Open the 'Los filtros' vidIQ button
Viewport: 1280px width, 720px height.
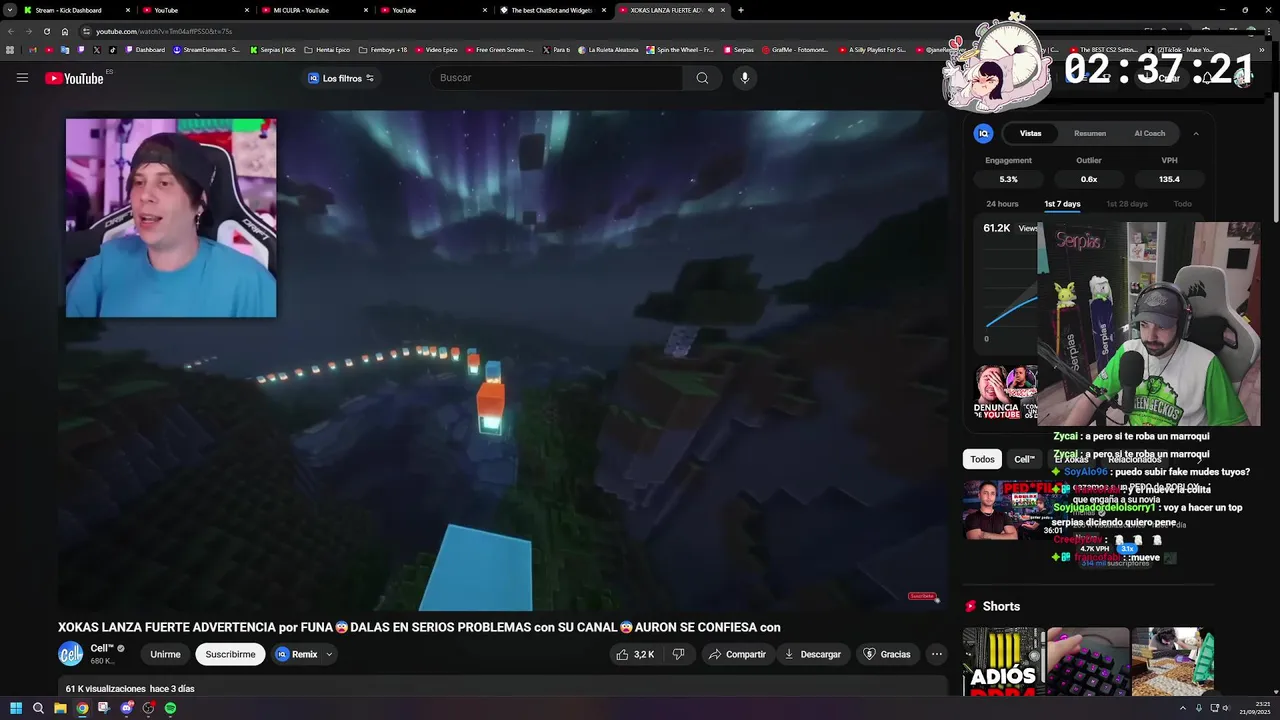[340, 78]
